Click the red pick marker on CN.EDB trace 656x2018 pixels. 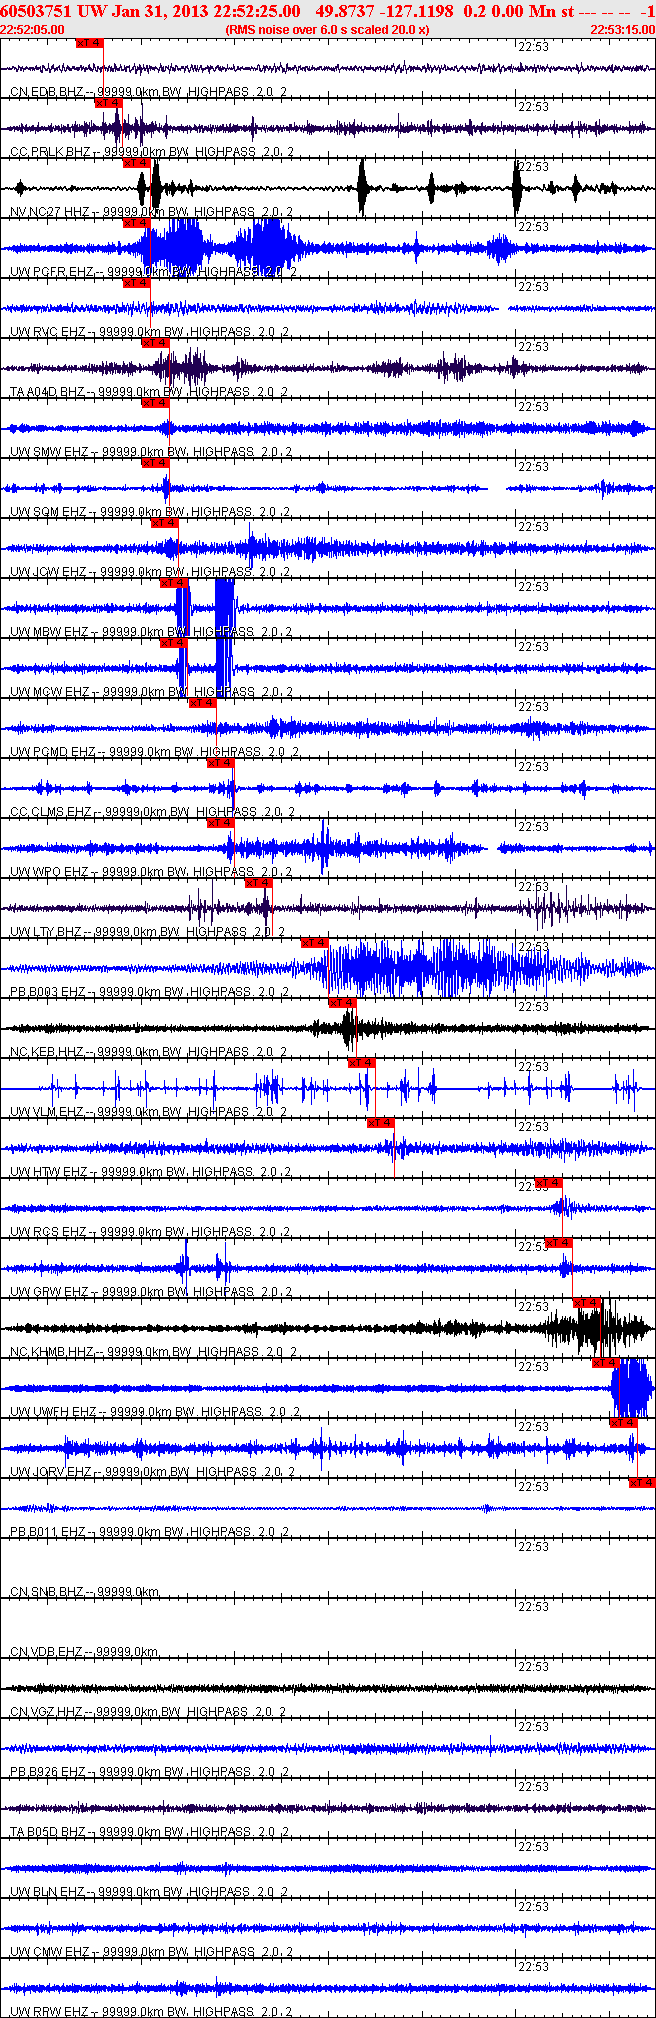pyautogui.click(x=90, y=43)
